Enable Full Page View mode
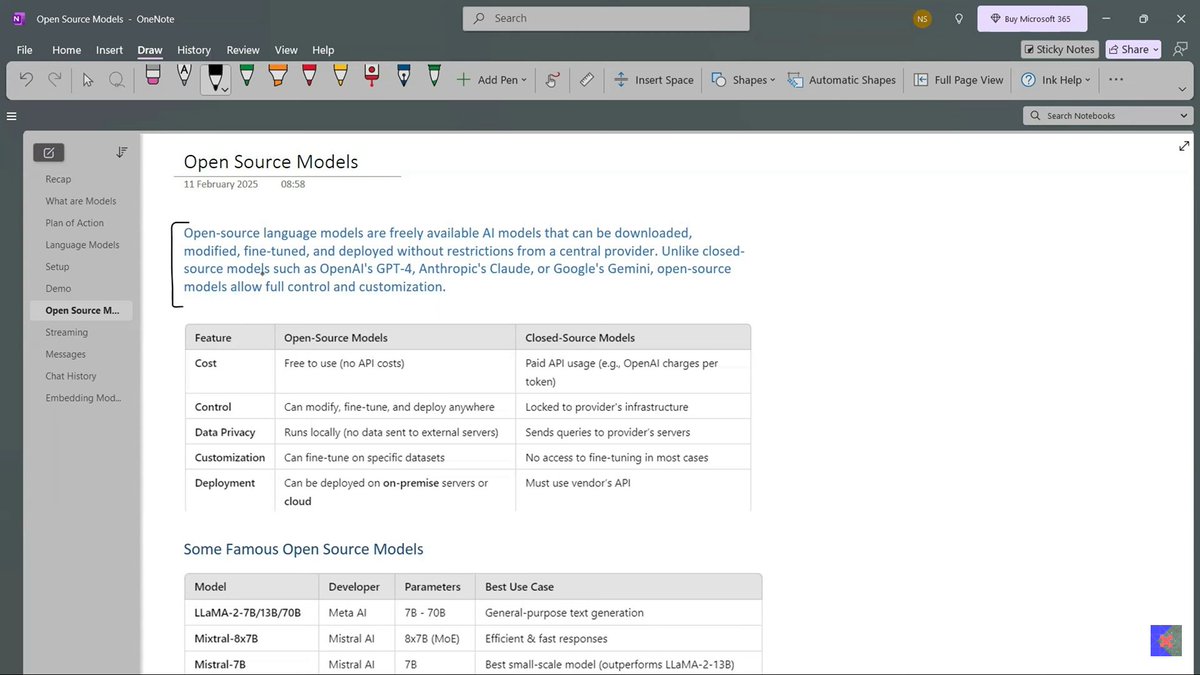Image resolution: width=1200 pixels, height=675 pixels. pos(957,79)
